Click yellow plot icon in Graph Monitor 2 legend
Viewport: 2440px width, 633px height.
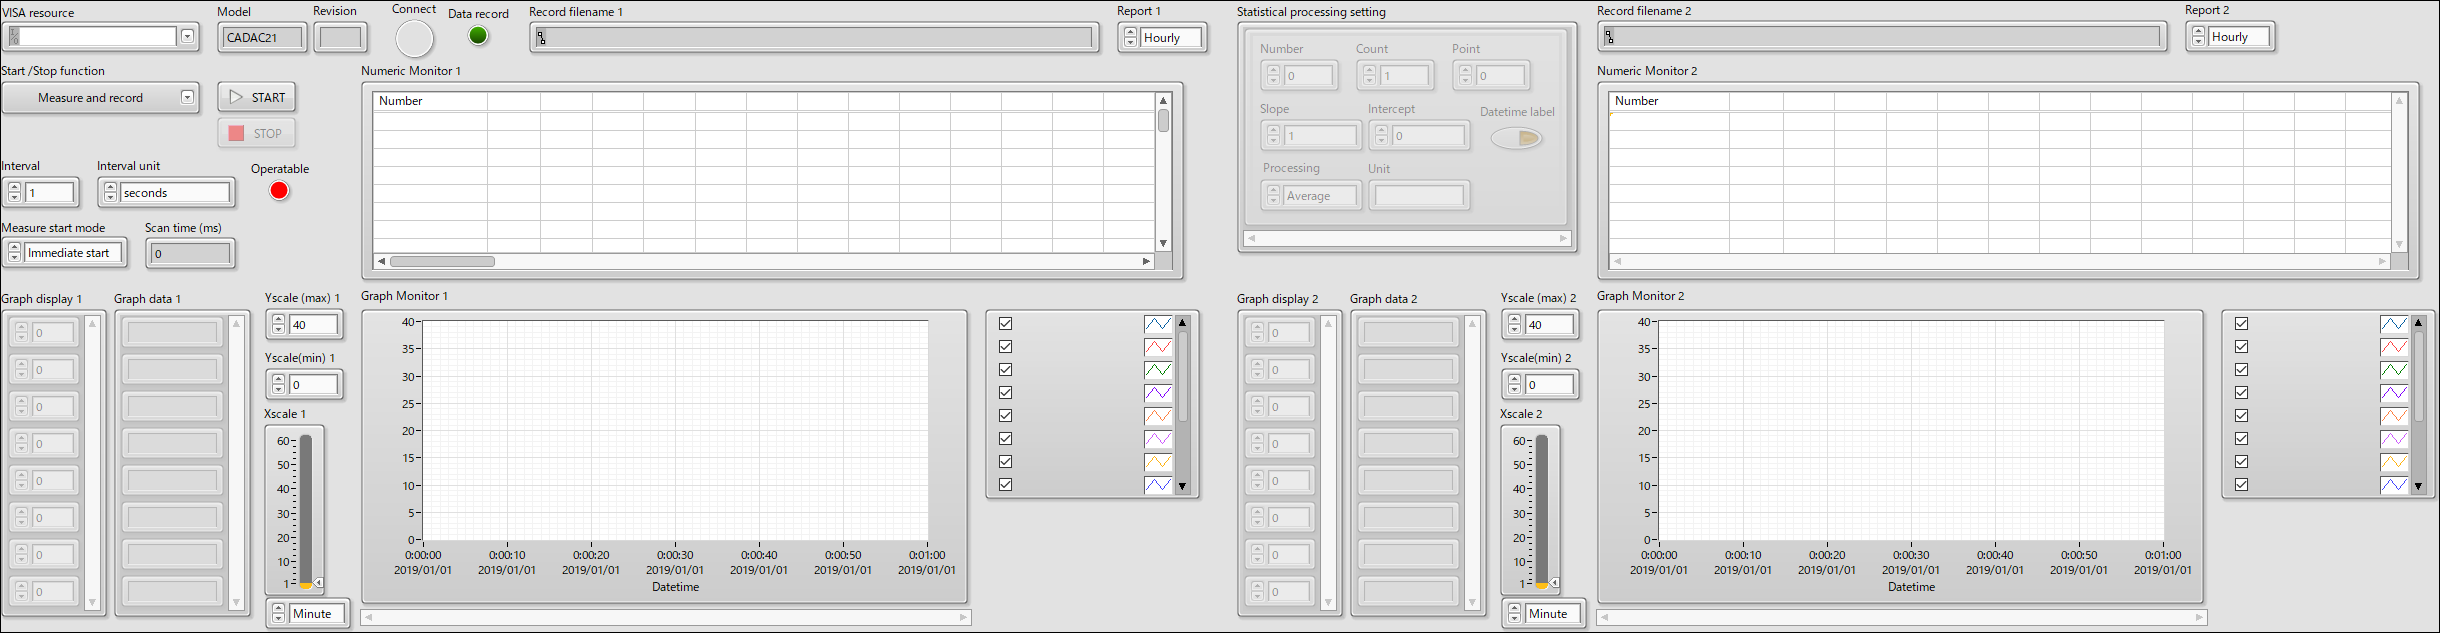pyautogui.click(x=2394, y=462)
